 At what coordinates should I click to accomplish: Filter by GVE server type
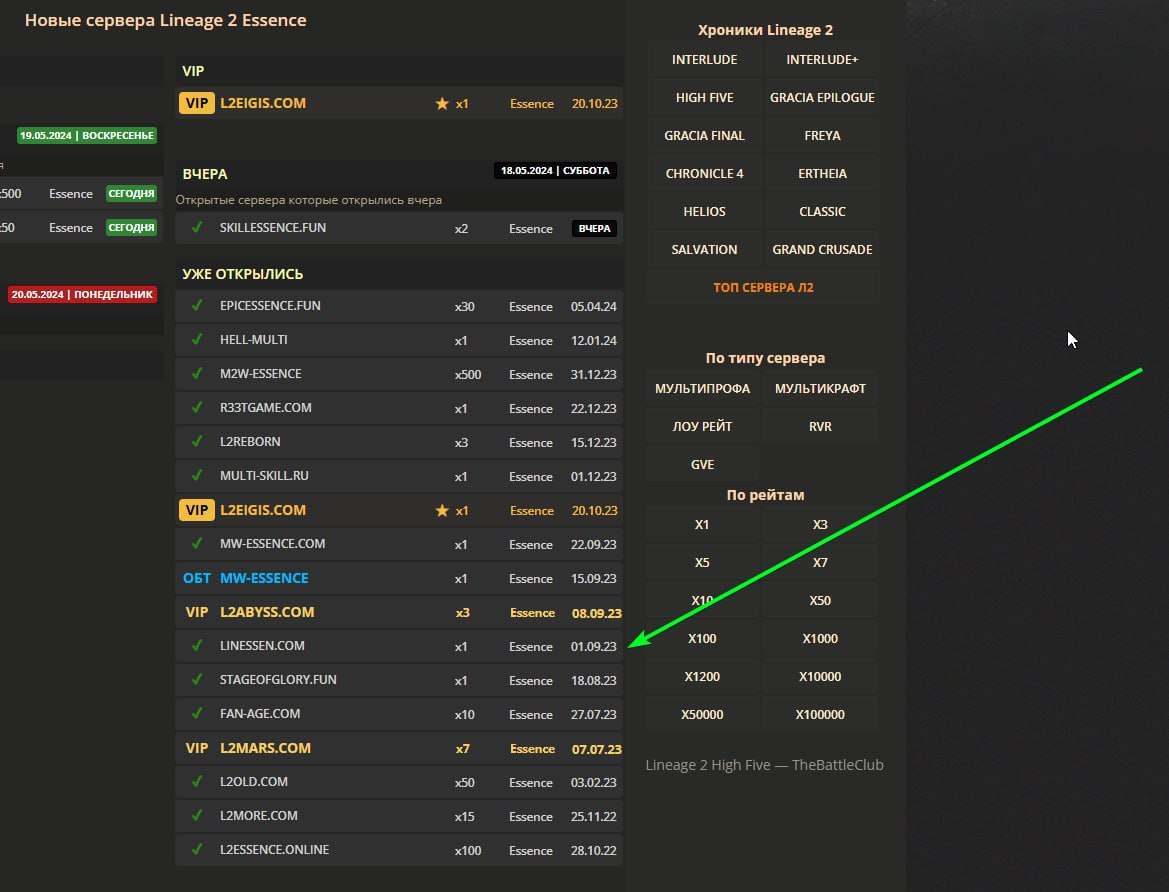tap(702, 465)
